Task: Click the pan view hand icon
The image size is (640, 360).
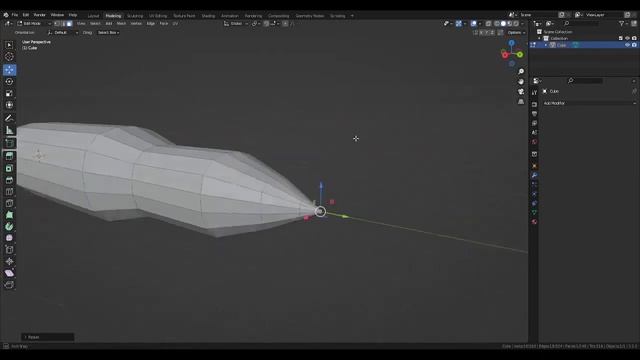Action: 521,82
